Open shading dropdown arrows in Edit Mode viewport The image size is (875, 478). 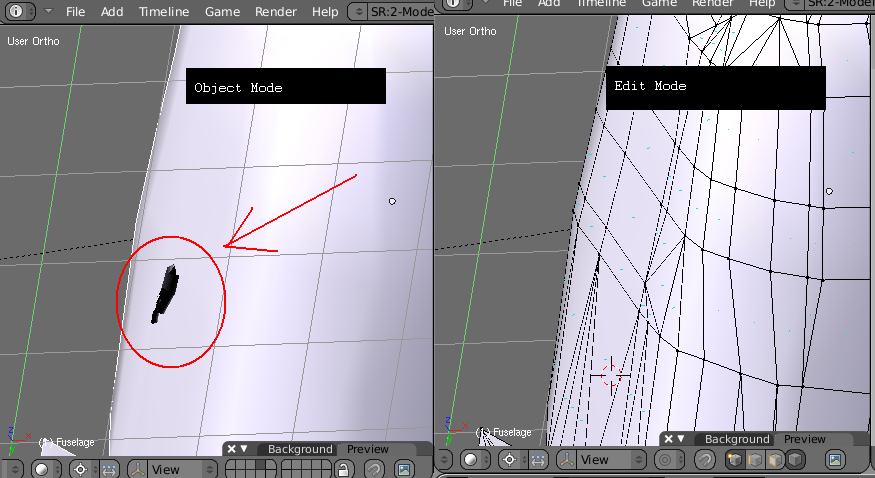[x=486, y=460]
